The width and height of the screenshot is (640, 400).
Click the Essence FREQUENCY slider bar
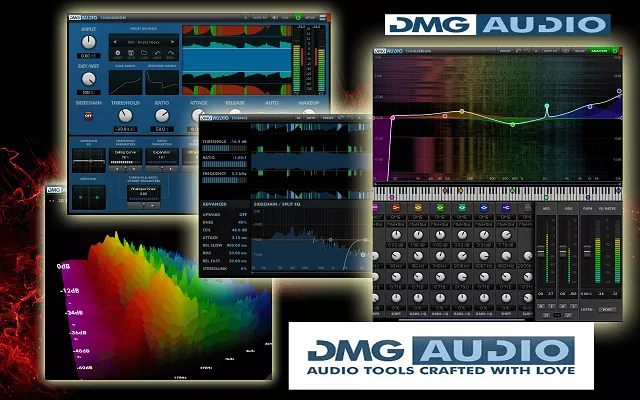224,180
